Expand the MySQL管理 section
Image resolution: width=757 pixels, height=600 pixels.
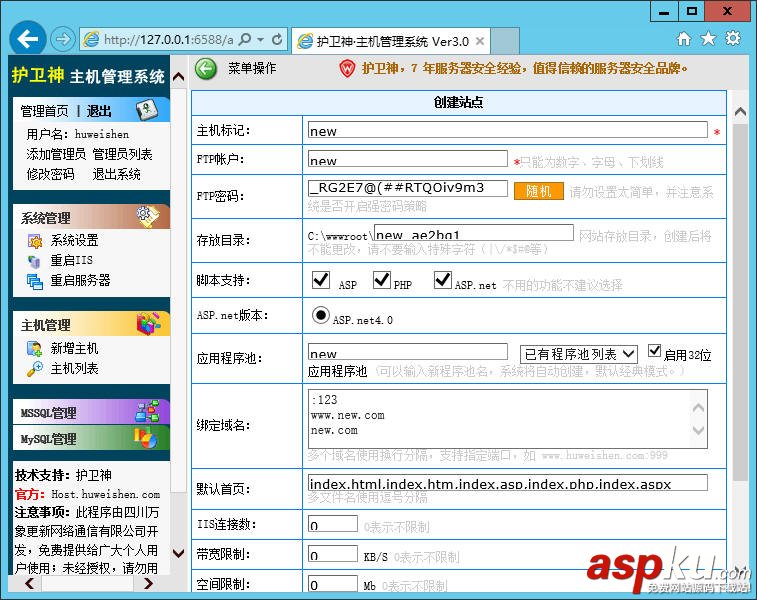point(91,438)
